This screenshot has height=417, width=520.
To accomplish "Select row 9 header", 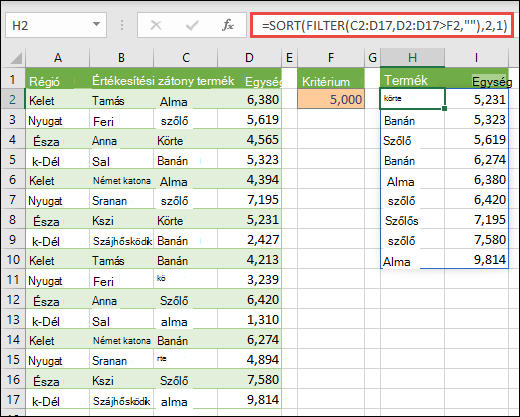I will pos(13,239).
